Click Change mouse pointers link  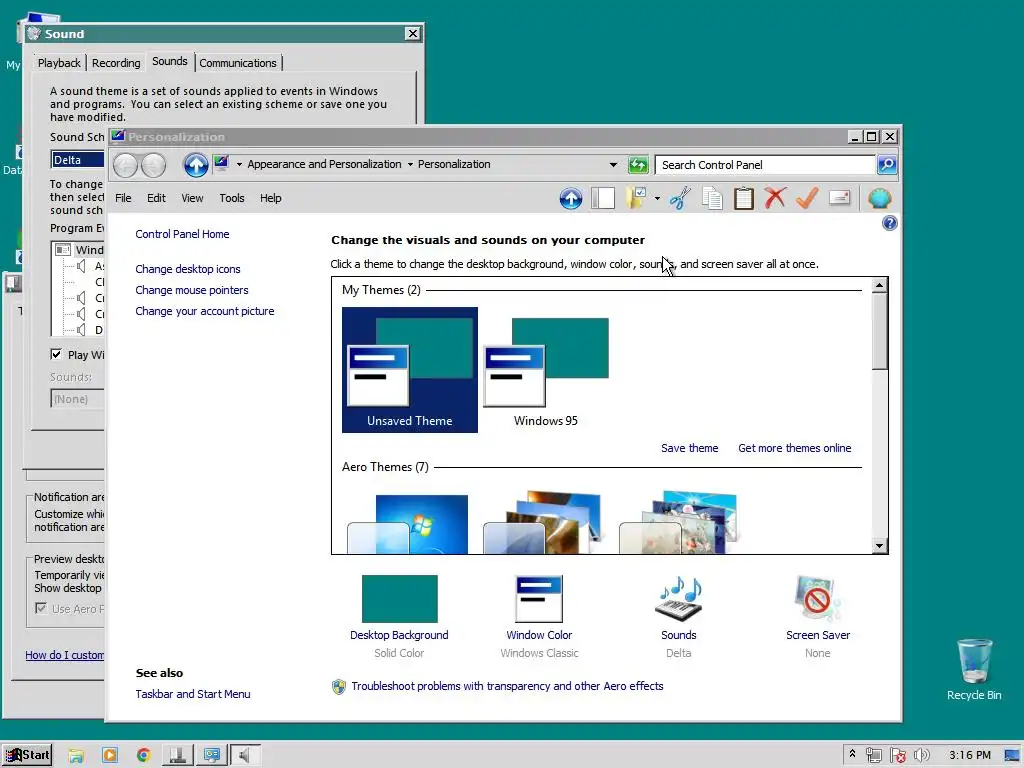(x=191, y=290)
